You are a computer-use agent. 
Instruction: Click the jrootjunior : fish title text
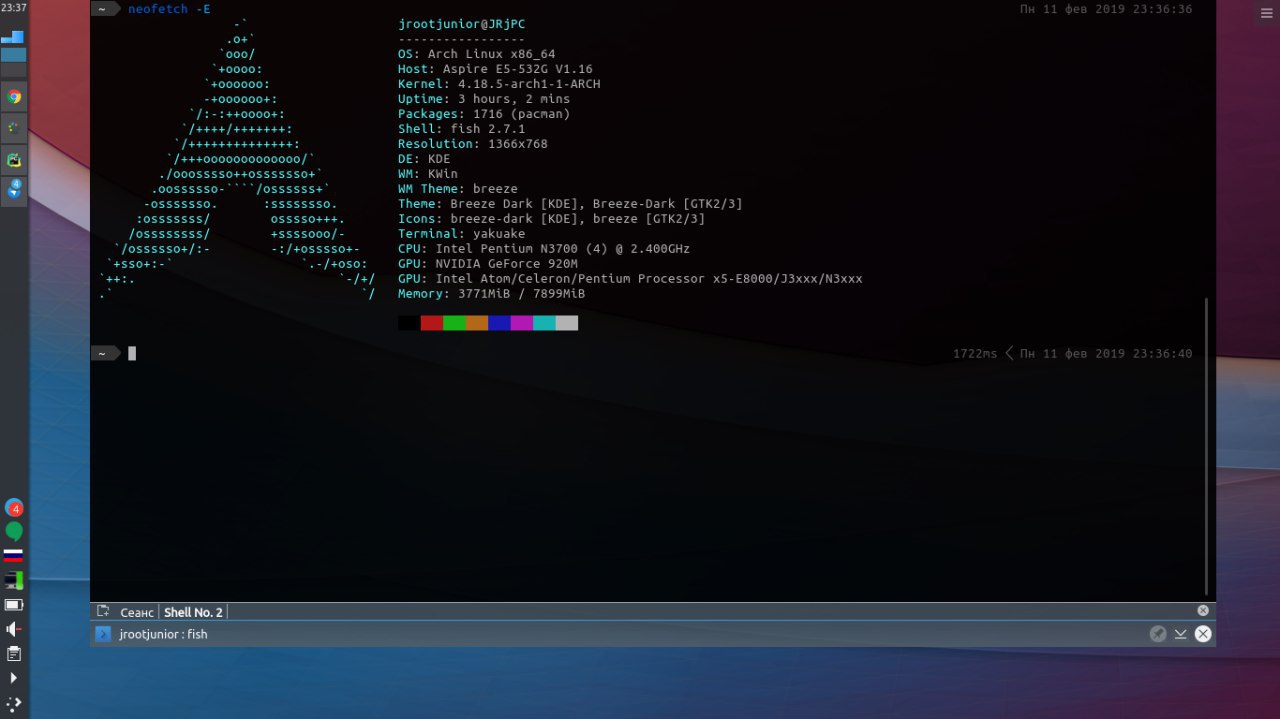[x=163, y=634]
